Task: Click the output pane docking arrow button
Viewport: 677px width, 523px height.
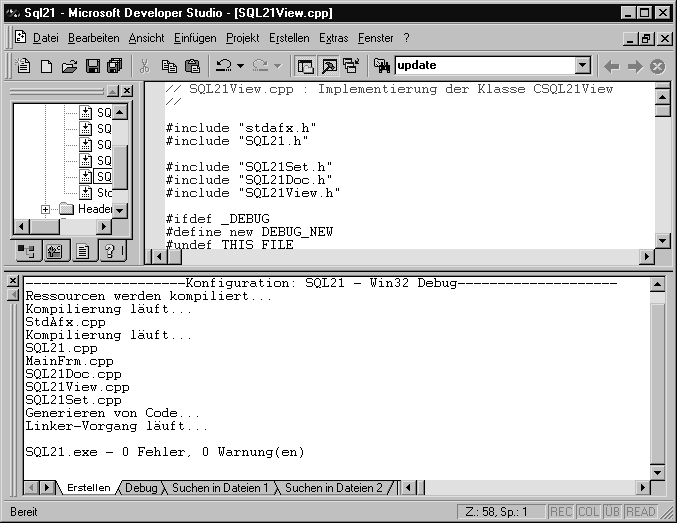Action: click(x=13, y=295)
